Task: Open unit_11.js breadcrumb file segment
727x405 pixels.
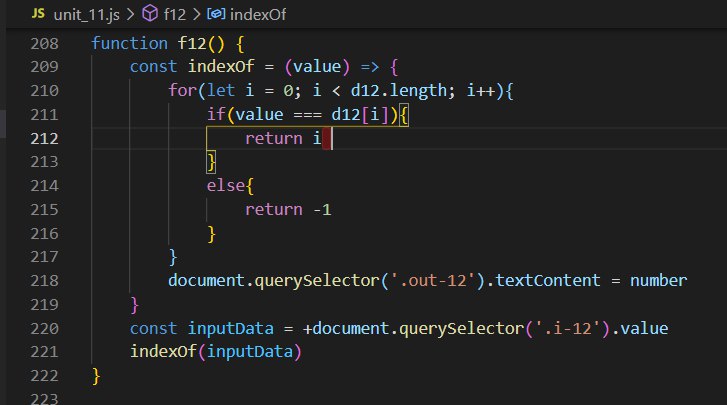Action: point(86,15)
